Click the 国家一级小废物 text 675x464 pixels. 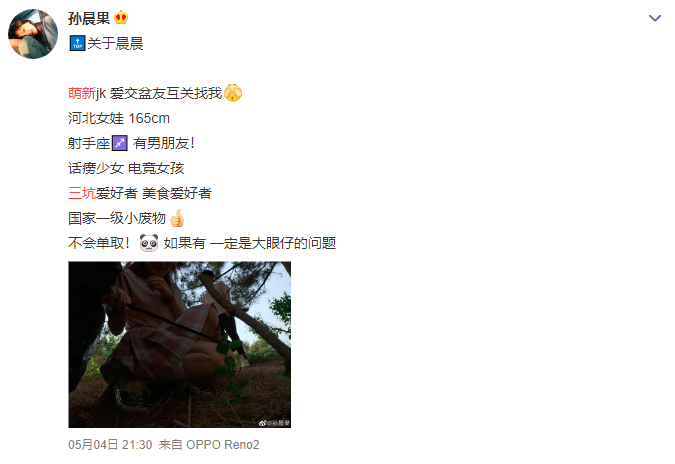(x=117, y=218)
